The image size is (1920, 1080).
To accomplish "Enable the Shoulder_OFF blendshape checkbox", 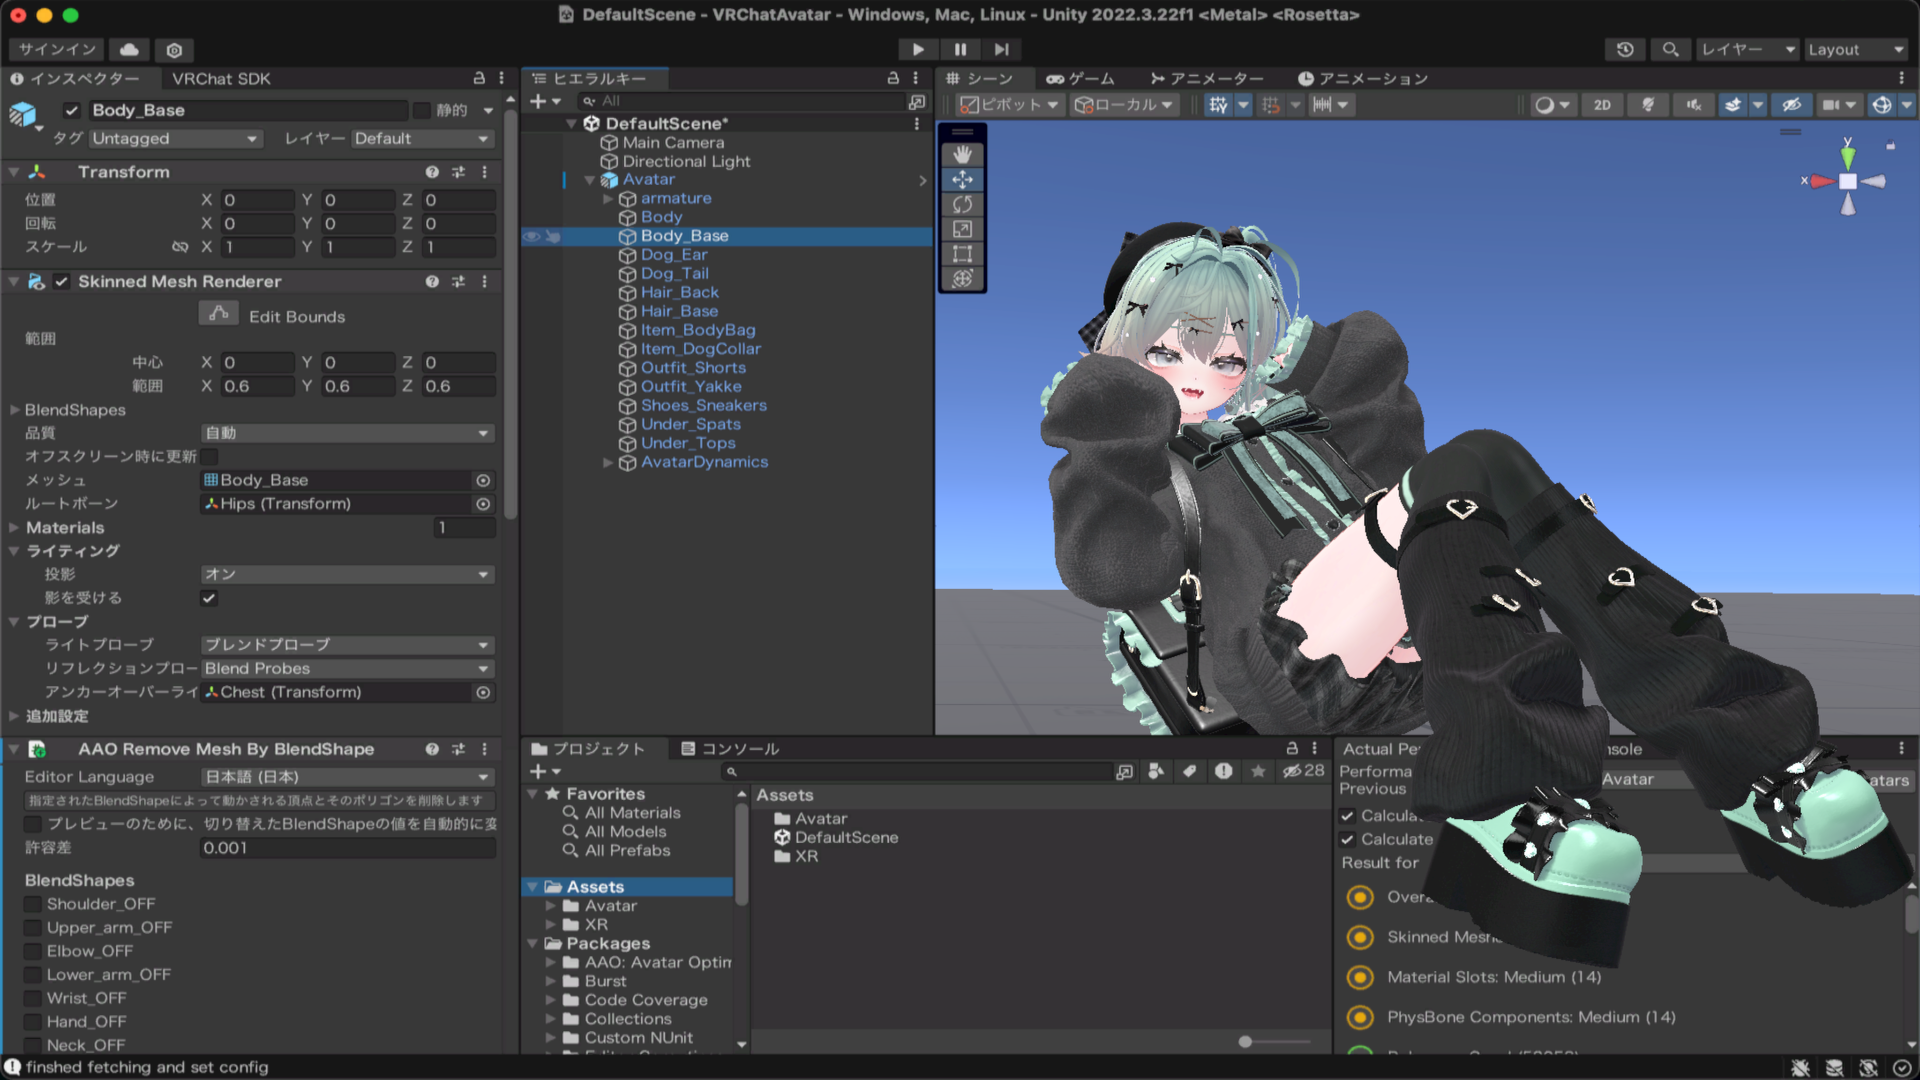I will tap(33, 904).
